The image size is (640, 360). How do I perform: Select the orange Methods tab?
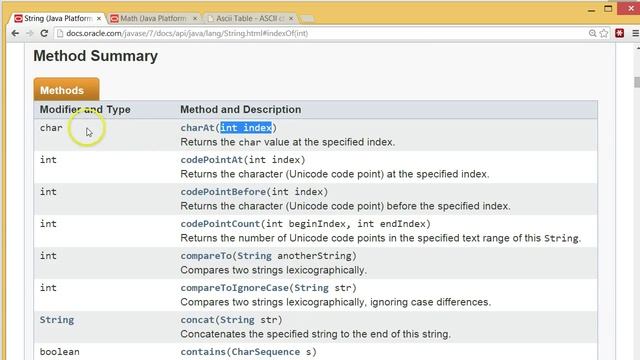pyautogui.click(x=66, y=90)
